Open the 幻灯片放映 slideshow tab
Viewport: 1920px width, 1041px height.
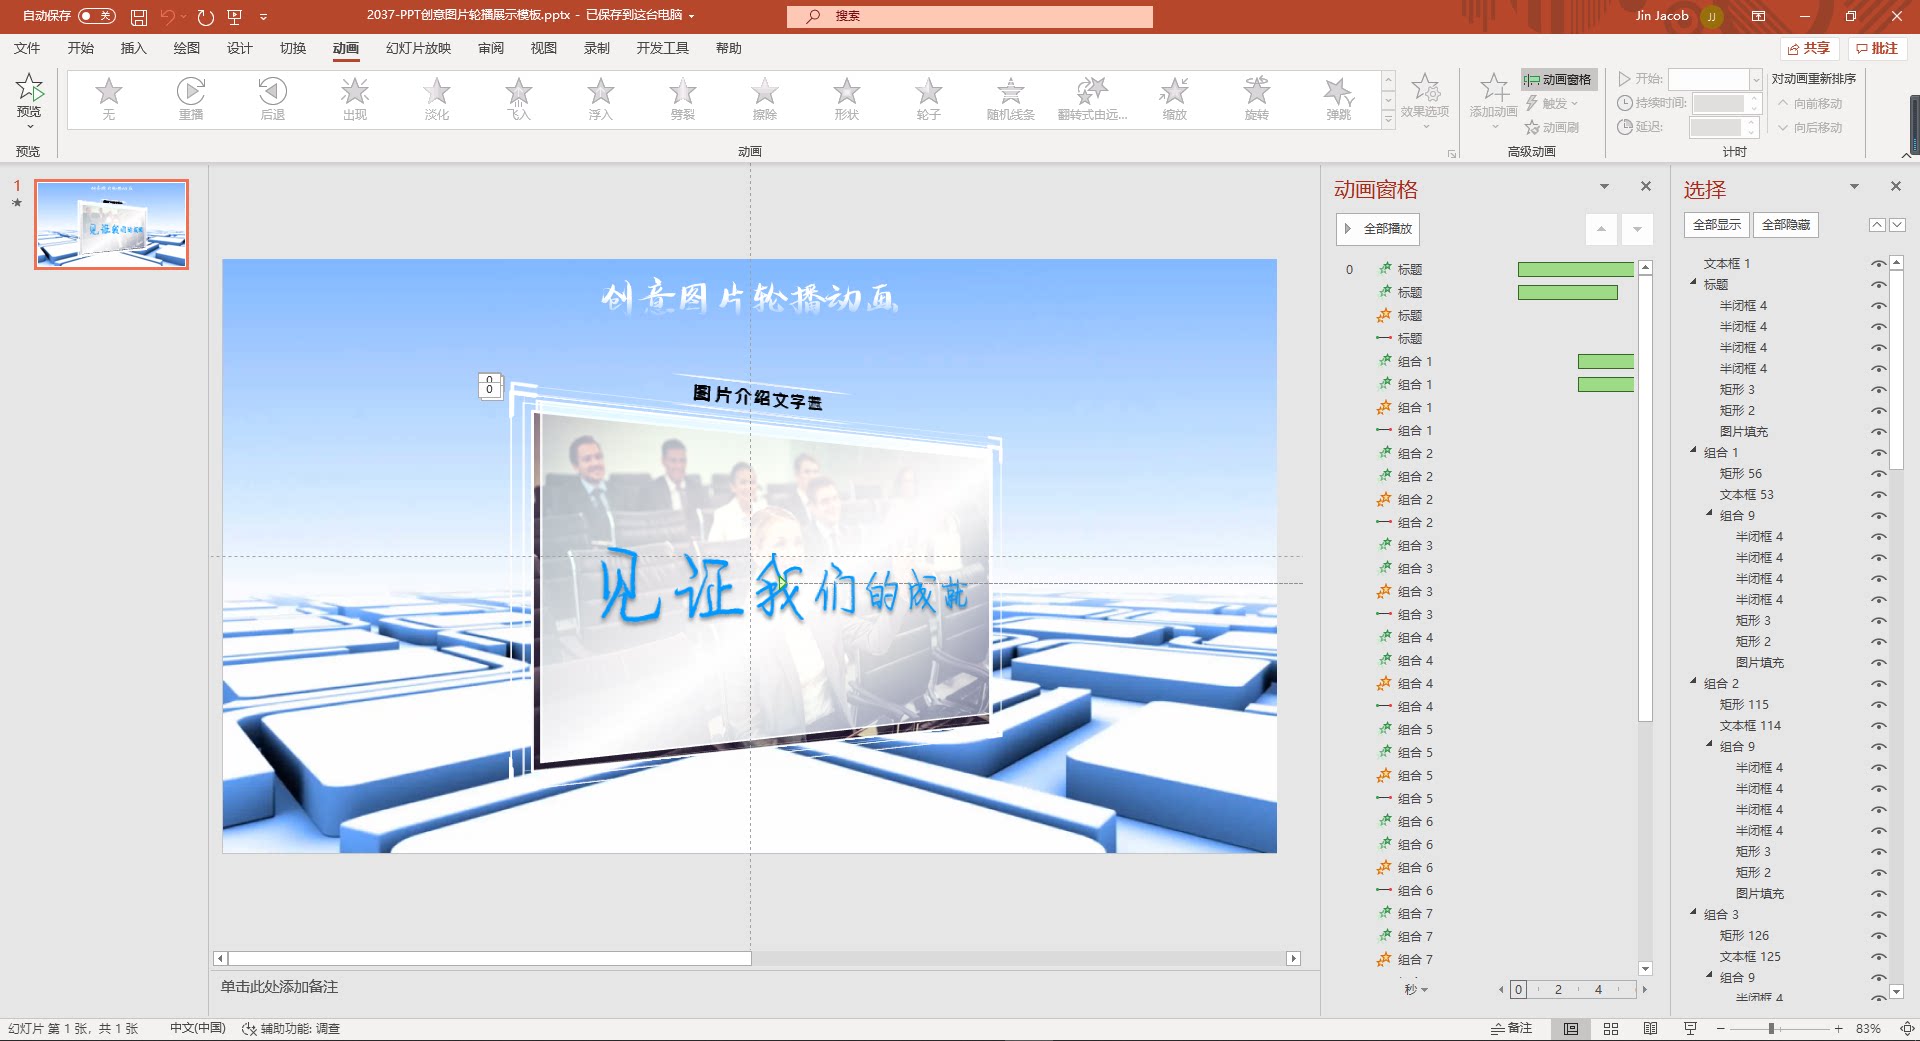coord(418,48)
